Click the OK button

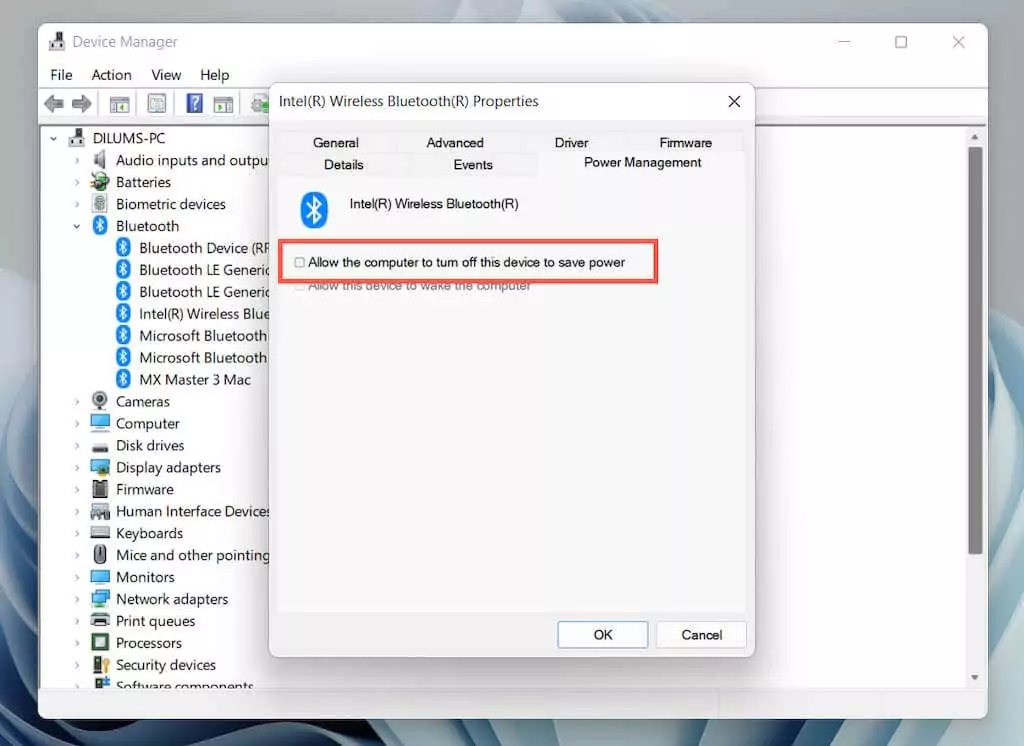coord(603,635)
